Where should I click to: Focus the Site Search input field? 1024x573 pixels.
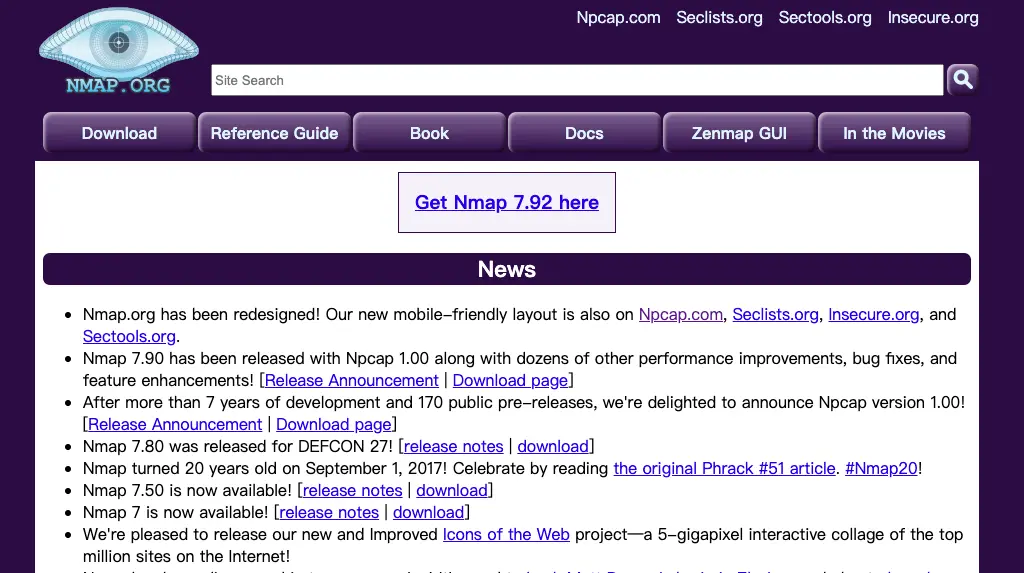point(577,80)
